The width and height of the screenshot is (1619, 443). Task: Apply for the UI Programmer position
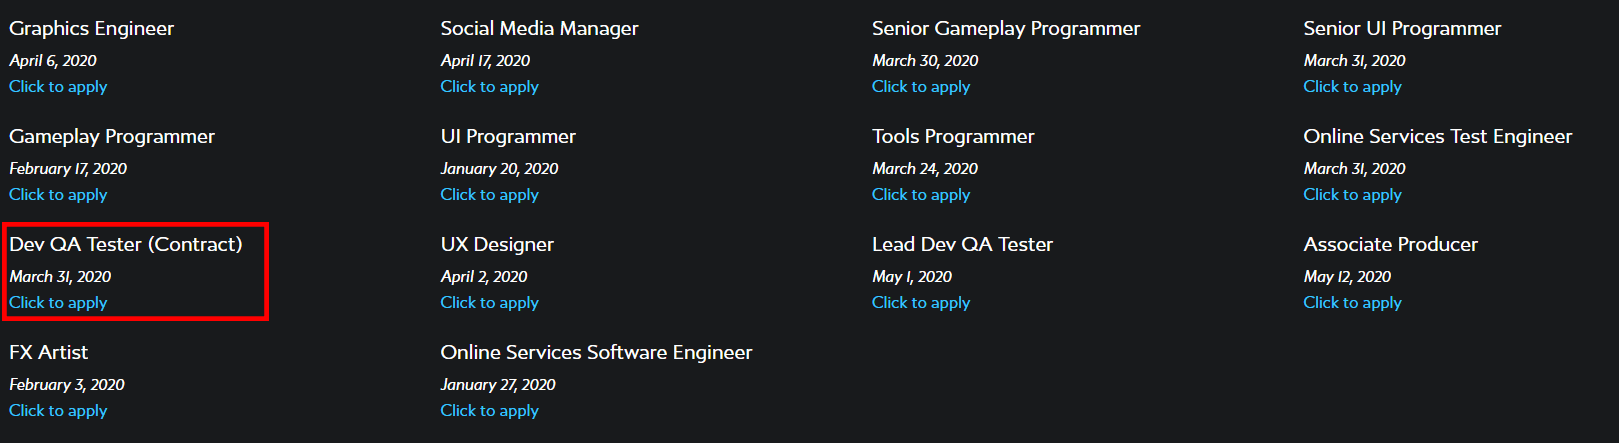coord(489,195)
